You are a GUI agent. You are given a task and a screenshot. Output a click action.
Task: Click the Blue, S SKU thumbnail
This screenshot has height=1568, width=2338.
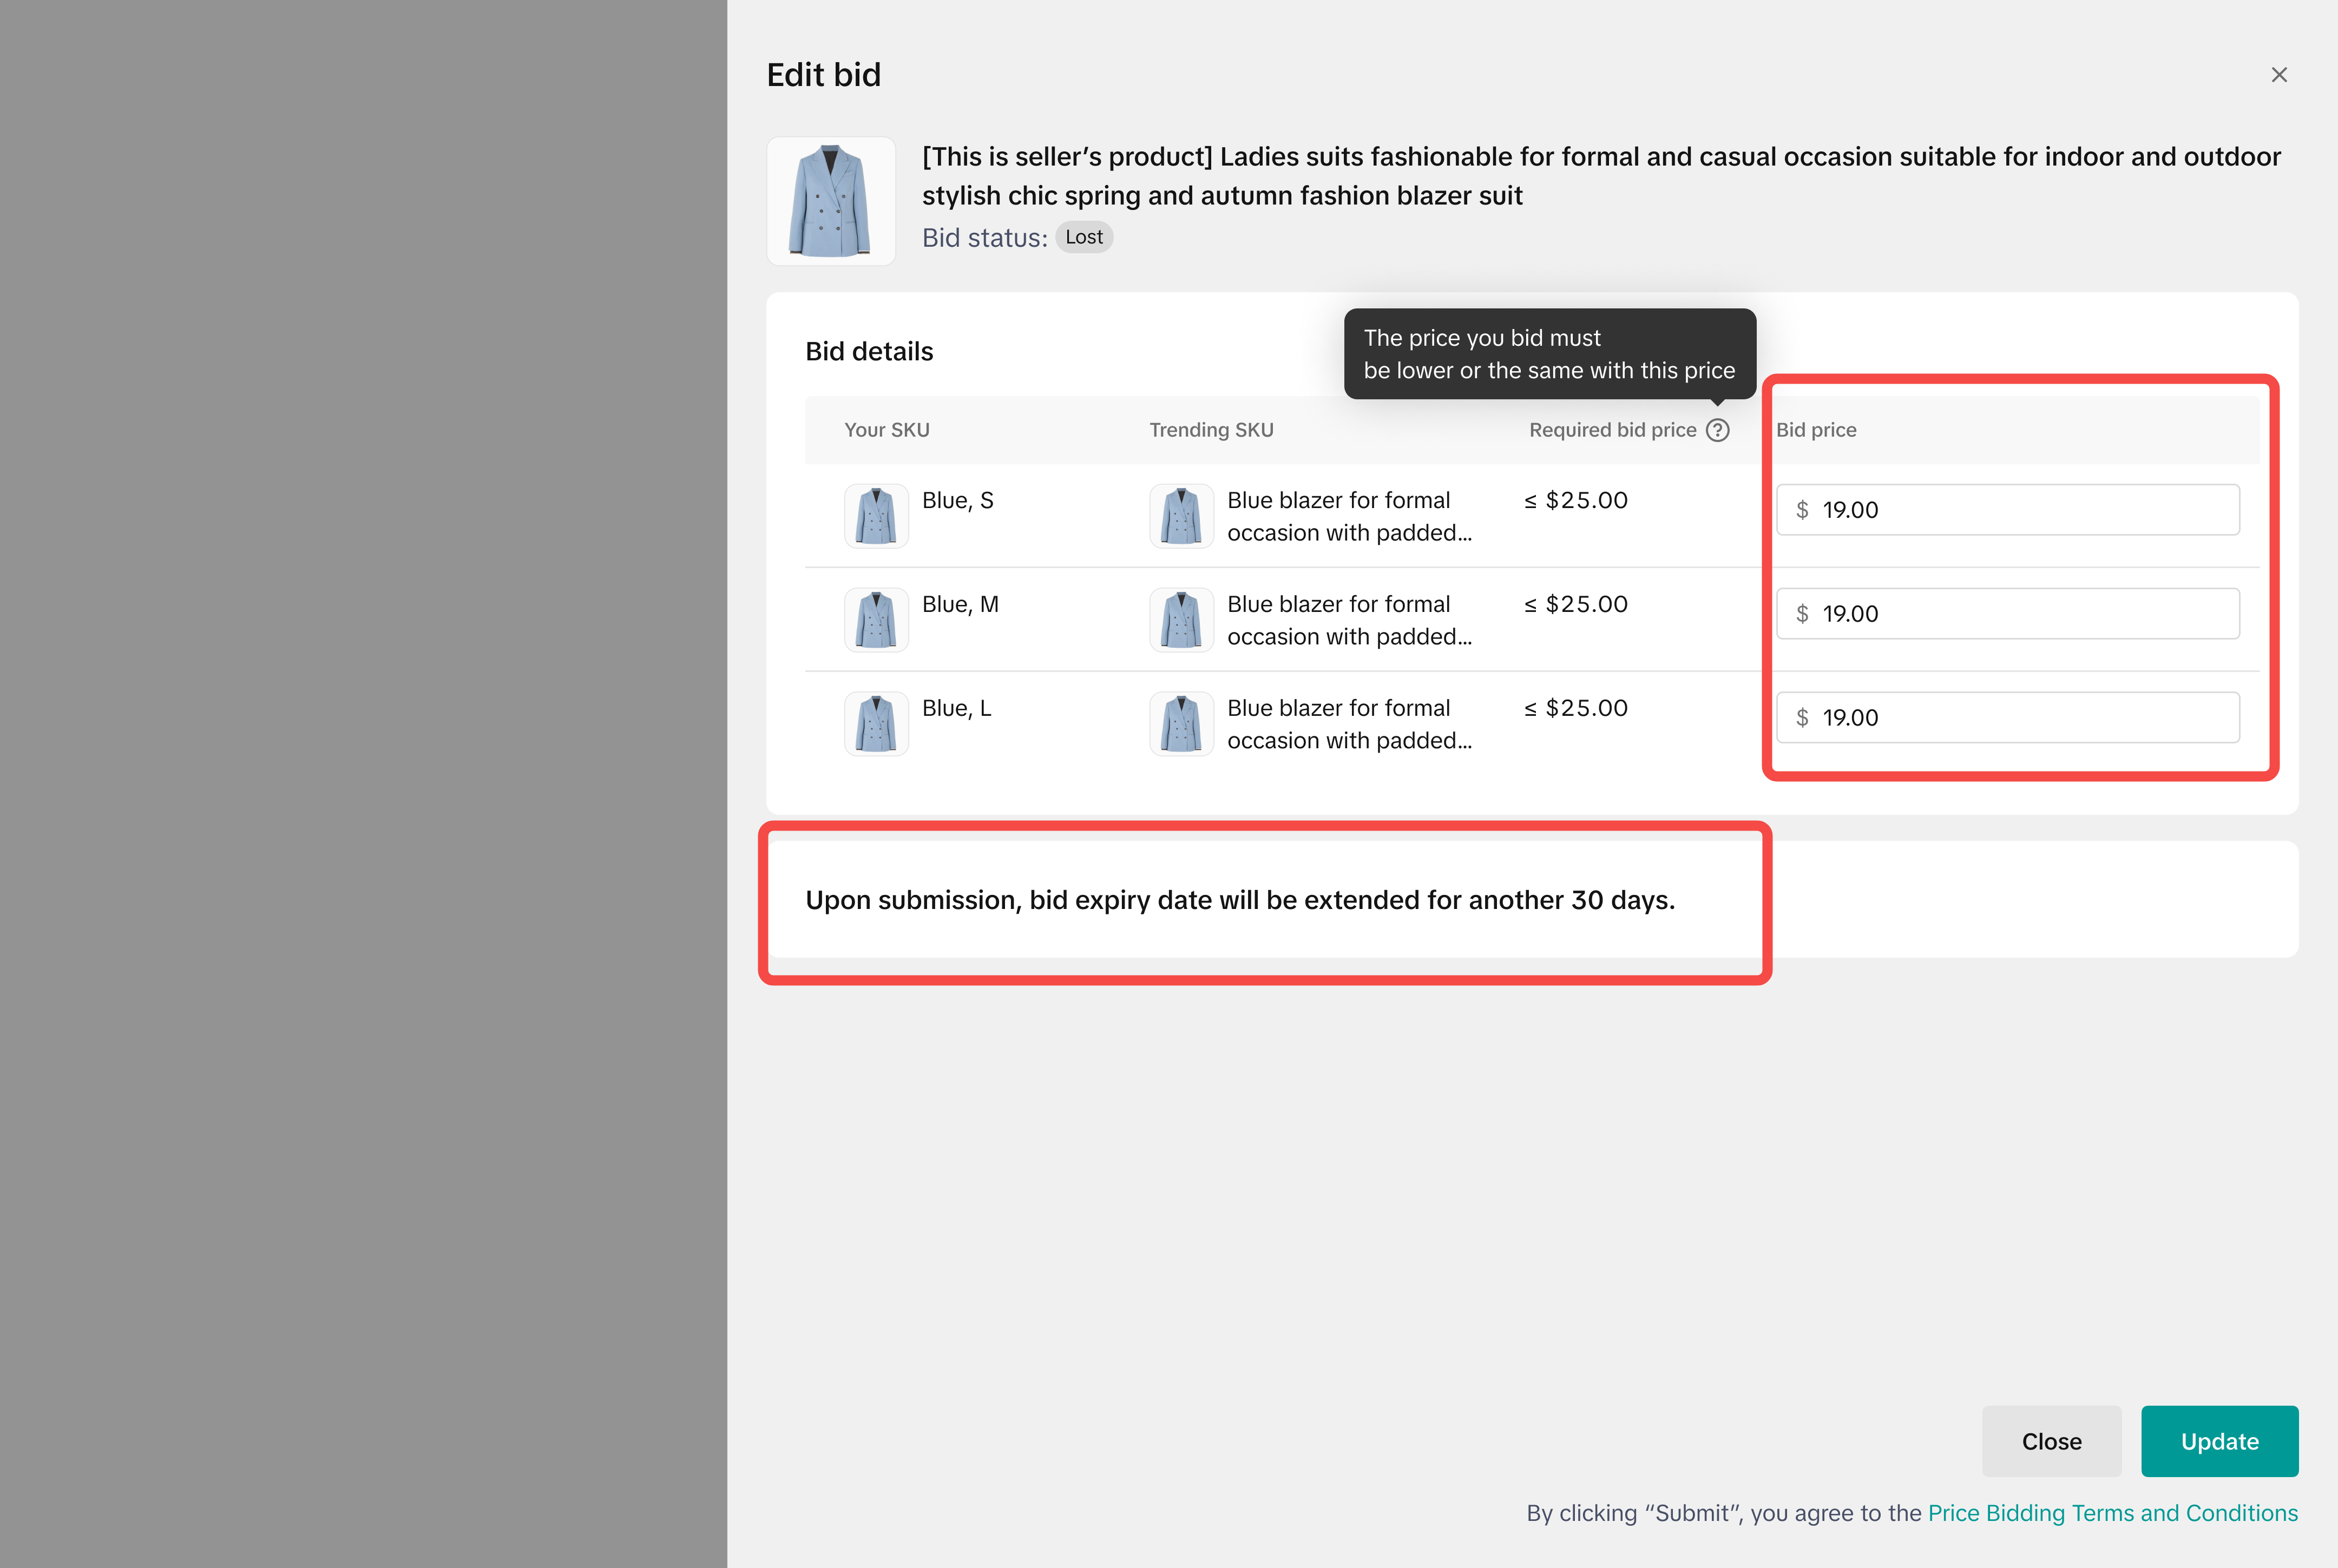pos(876,516)
